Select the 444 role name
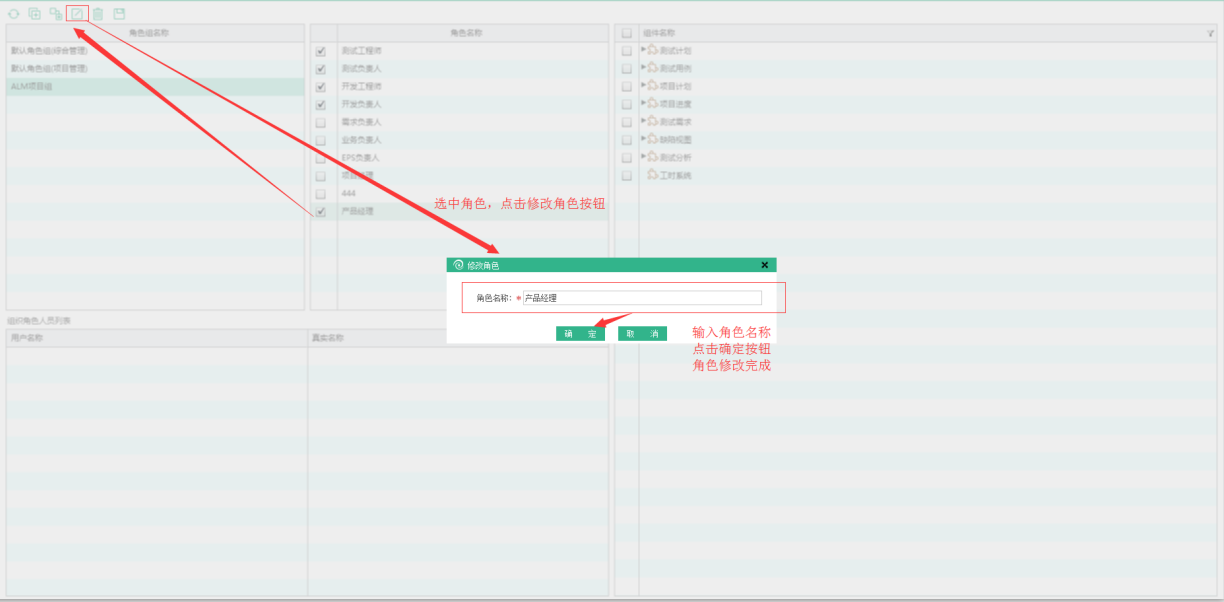This screenshot has width=1224, height=602. tap(349, 193)
